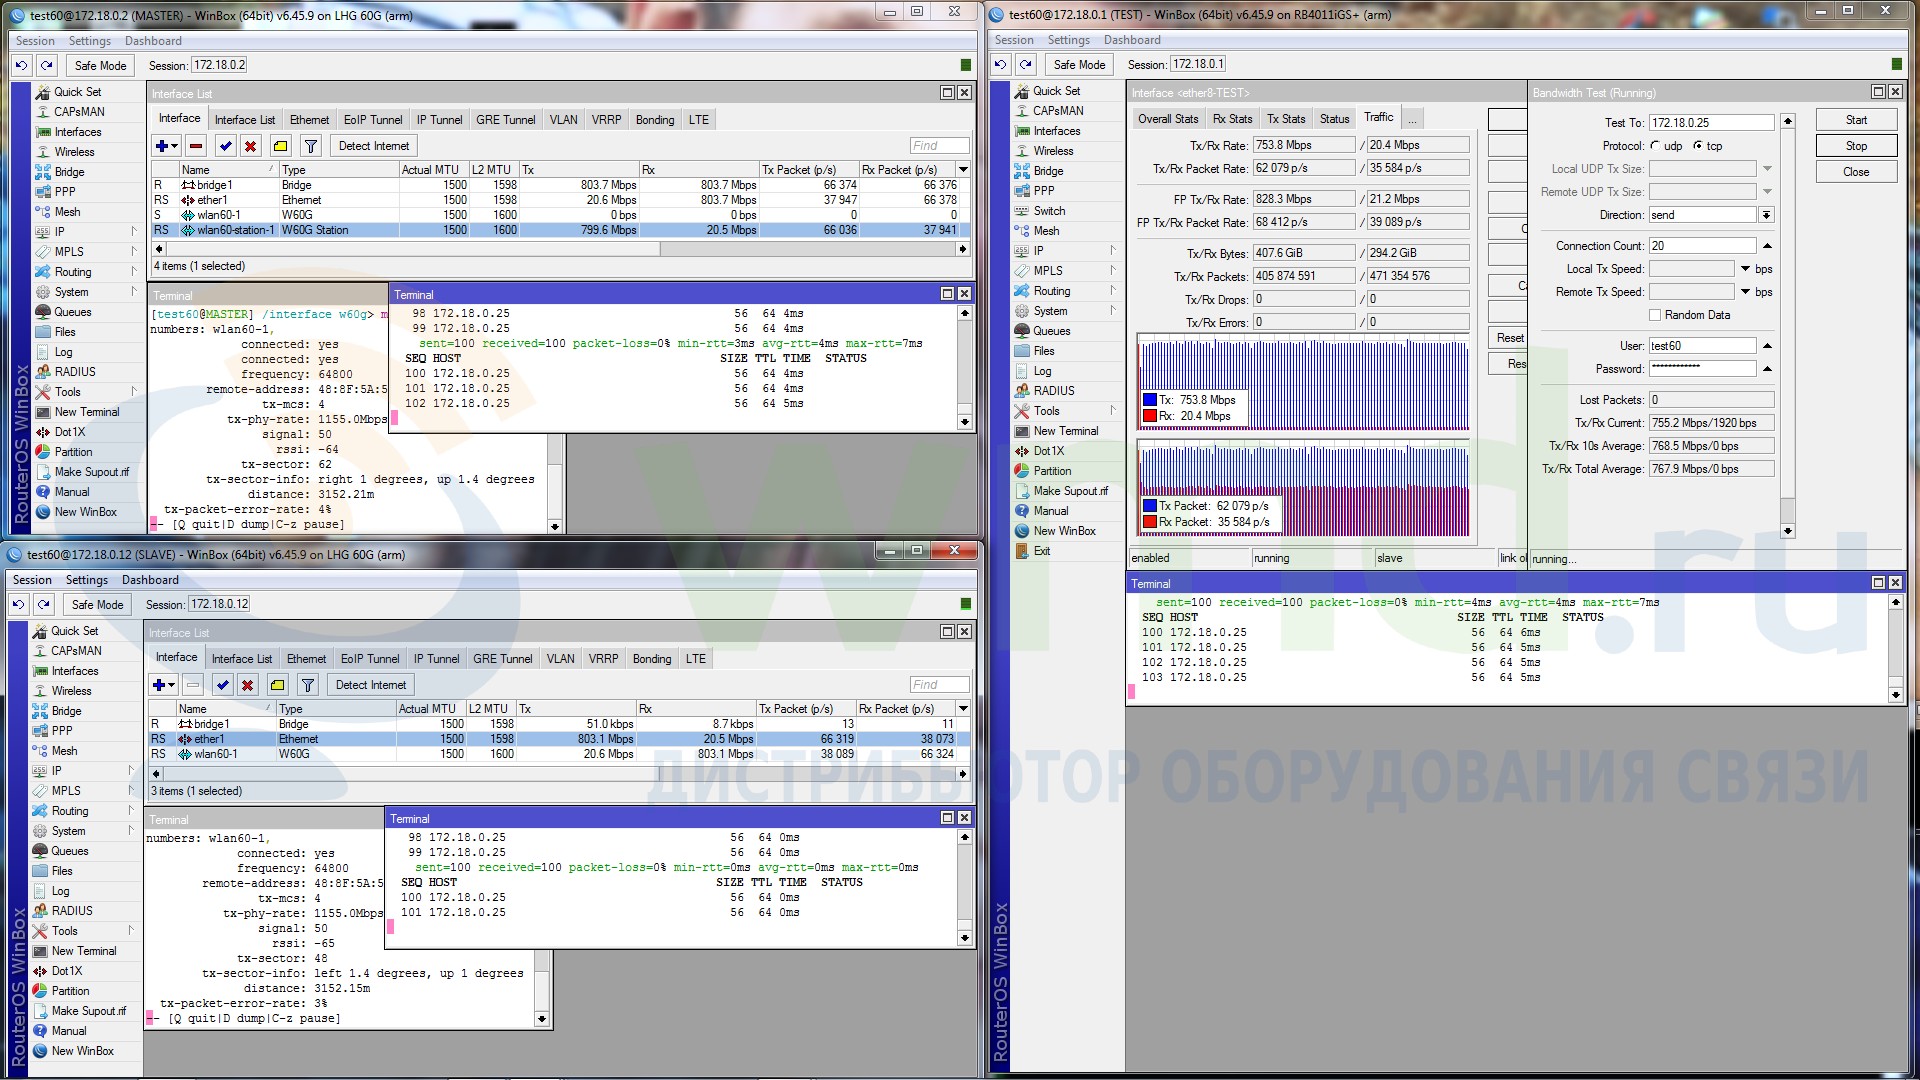Select the wlan60-station-1 row in MASTER list
Image resolution: width=1920 pixels, height=1080 pixels.
[x=560, y=230]
